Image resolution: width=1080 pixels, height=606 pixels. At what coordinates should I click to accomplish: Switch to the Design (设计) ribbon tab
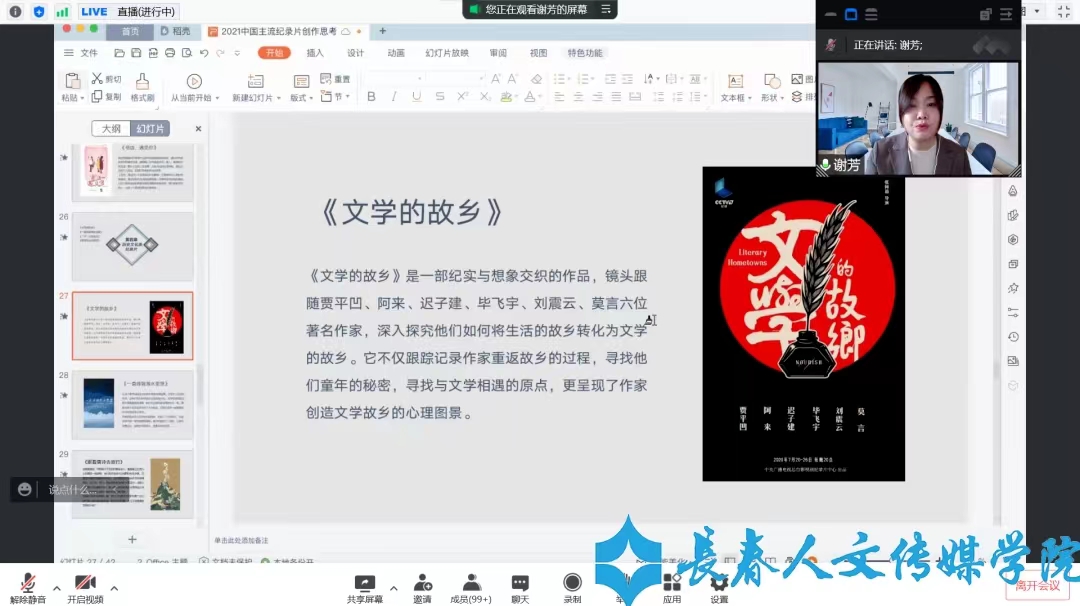click(x=355, y=53)
